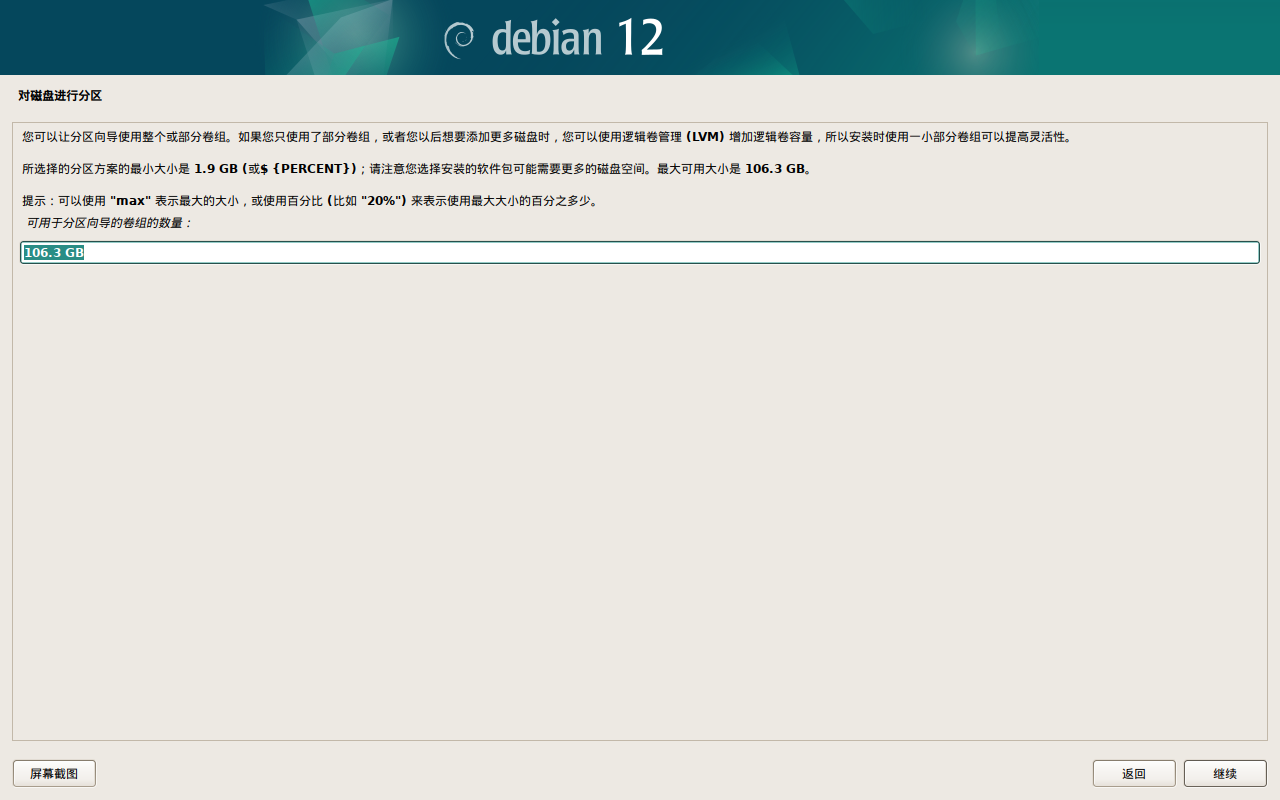The image size is (1280, 800).
Task: Click the 继续 (Continue) button
Action: click(x=1225, y=773)
